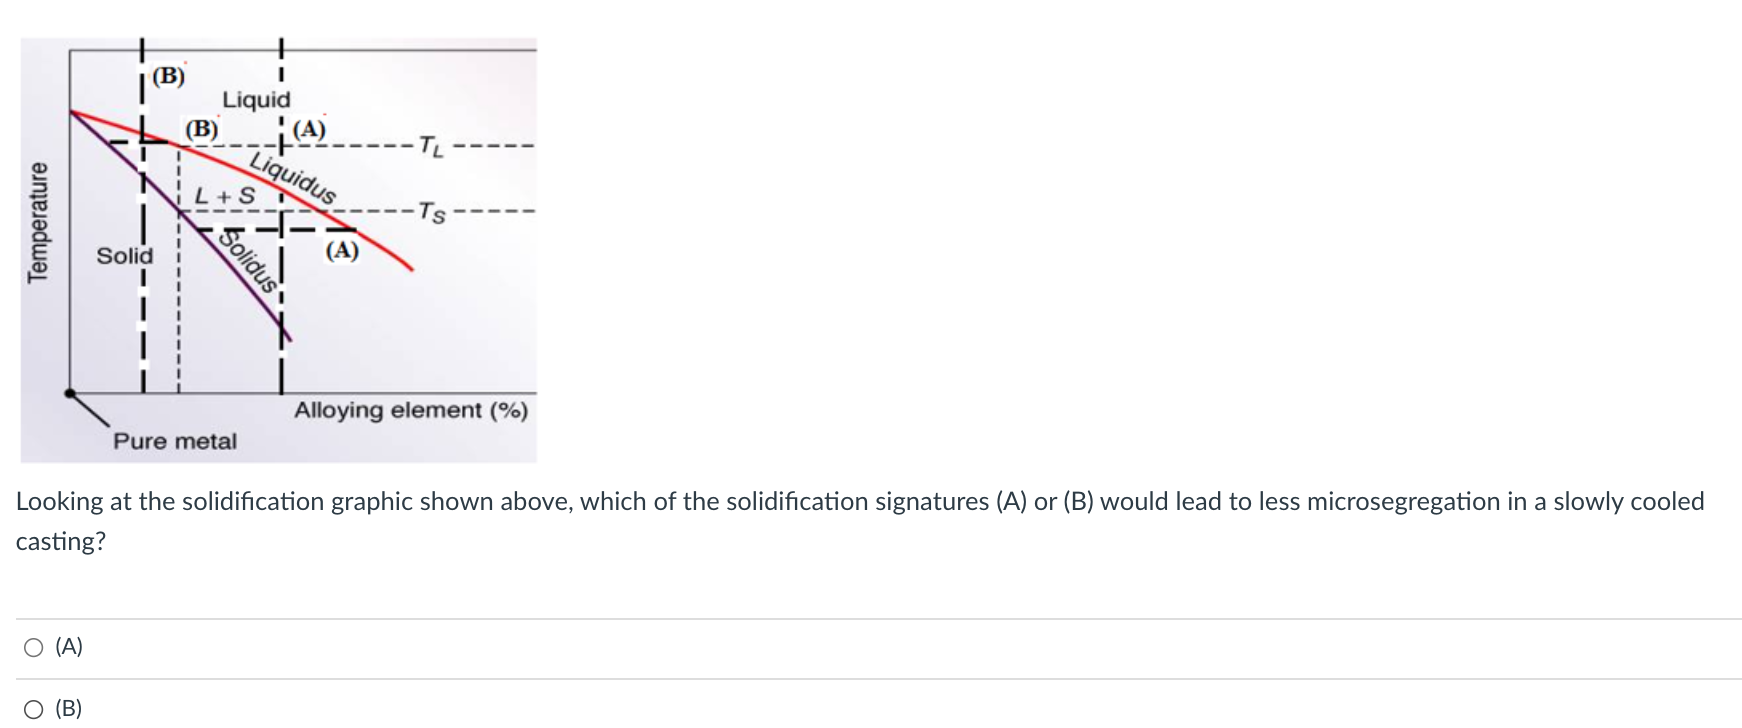Click the Liquid region label
Viewport: 1742px width, 728px height.
pos(257,99)
